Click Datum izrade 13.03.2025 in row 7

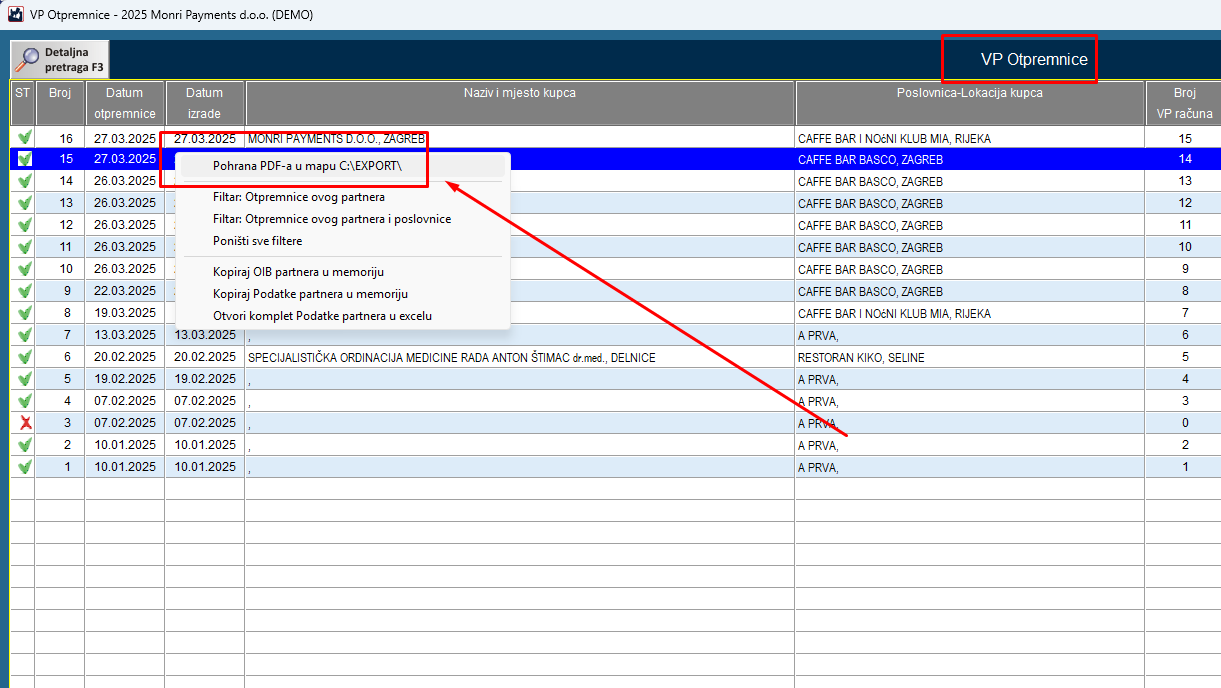205,335
